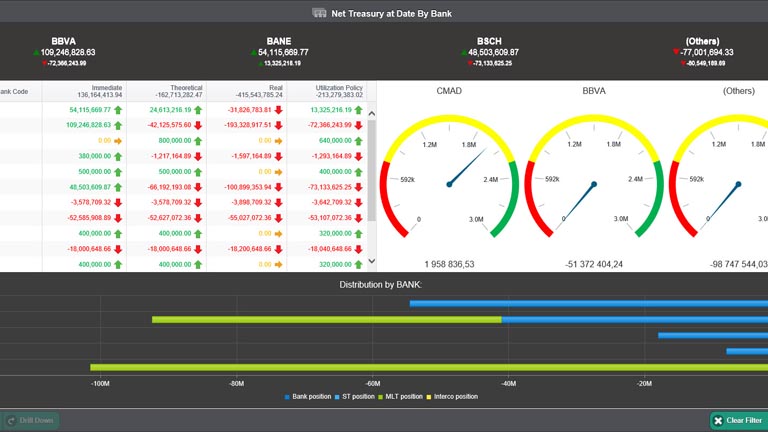The image size is (768, 432).
Task: Click table cell value 48,503,609.87
Action: click(90, 187)
